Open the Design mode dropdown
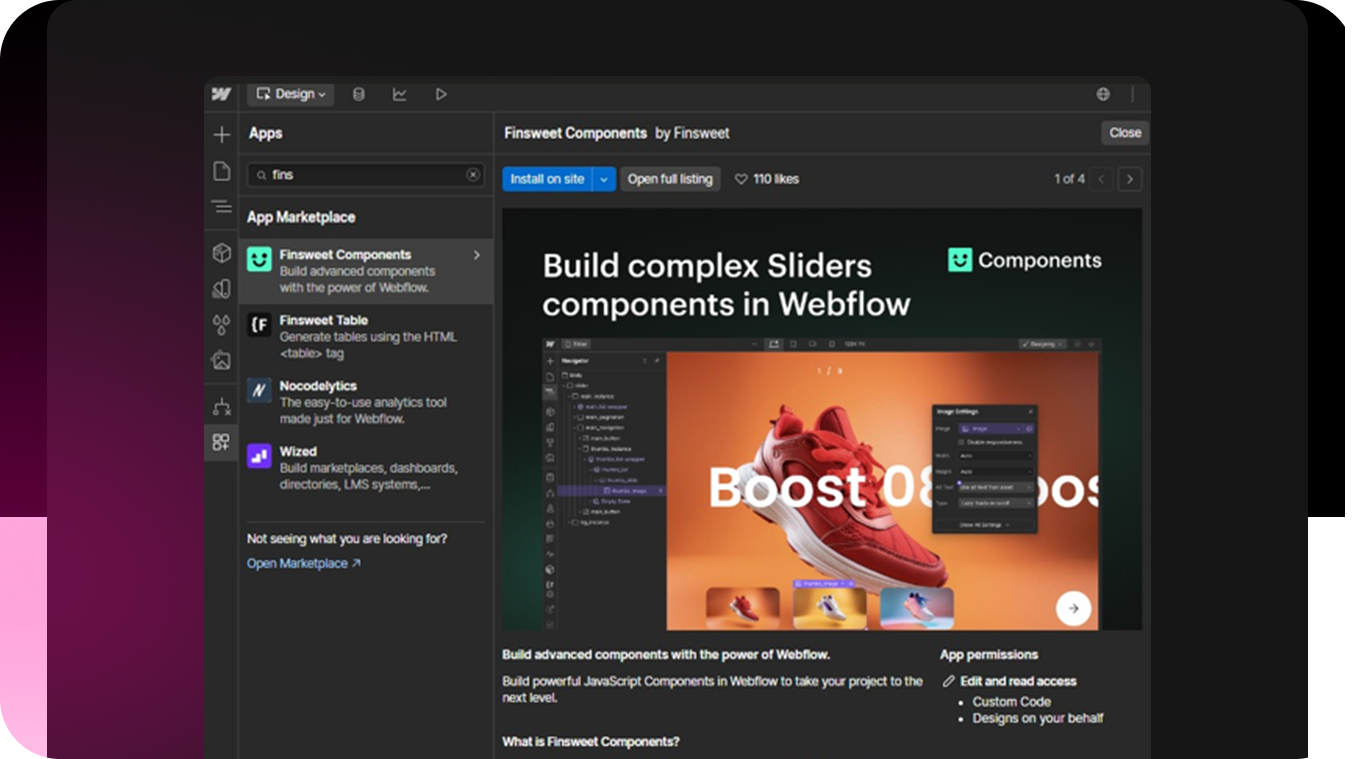This screenshot has height=759, width=1355. [291, 94]
